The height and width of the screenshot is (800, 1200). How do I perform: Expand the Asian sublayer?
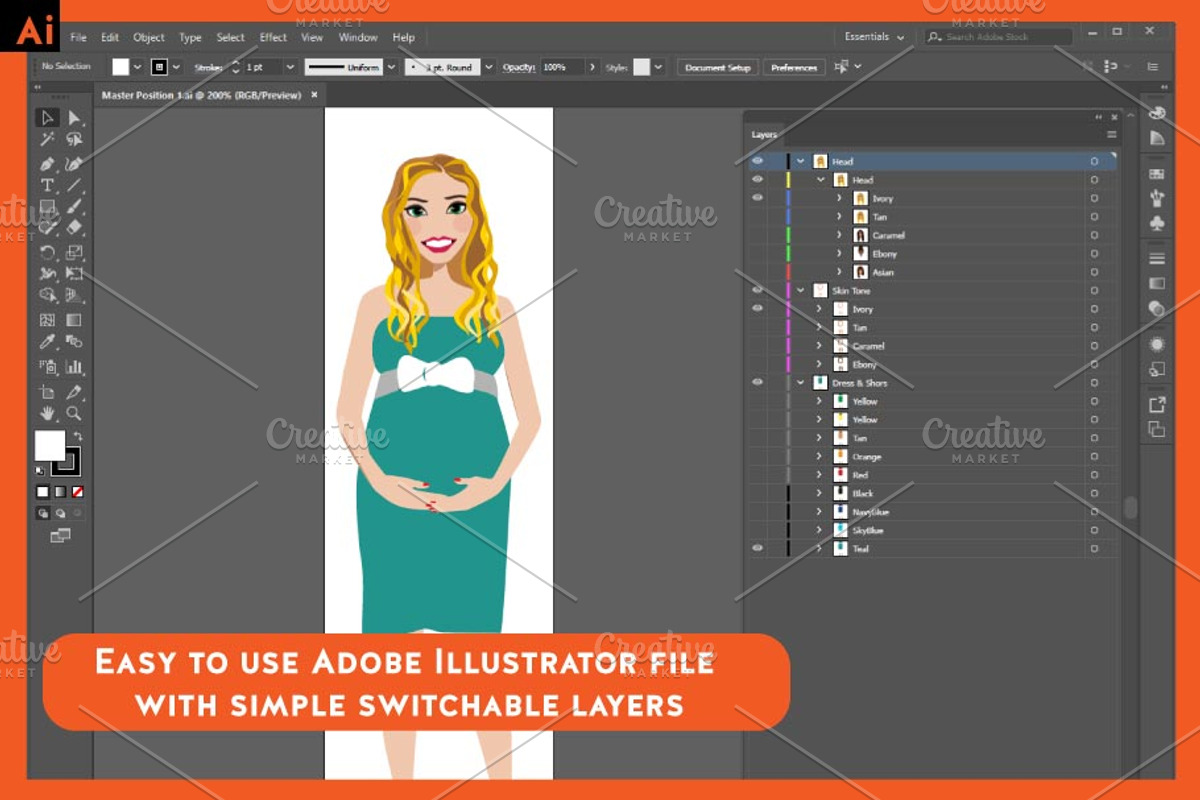tap(839, 272)
